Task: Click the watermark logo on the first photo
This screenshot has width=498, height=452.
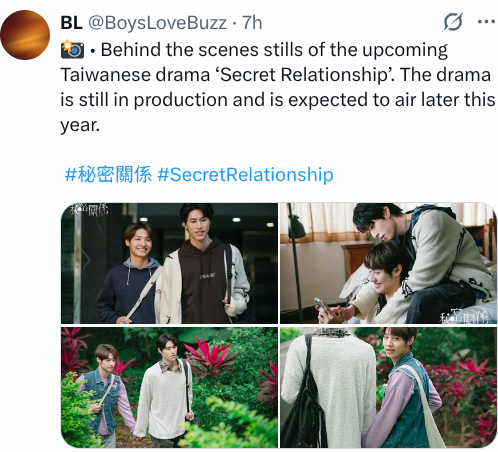Action: pyautogui.click(x=89, y=210)
